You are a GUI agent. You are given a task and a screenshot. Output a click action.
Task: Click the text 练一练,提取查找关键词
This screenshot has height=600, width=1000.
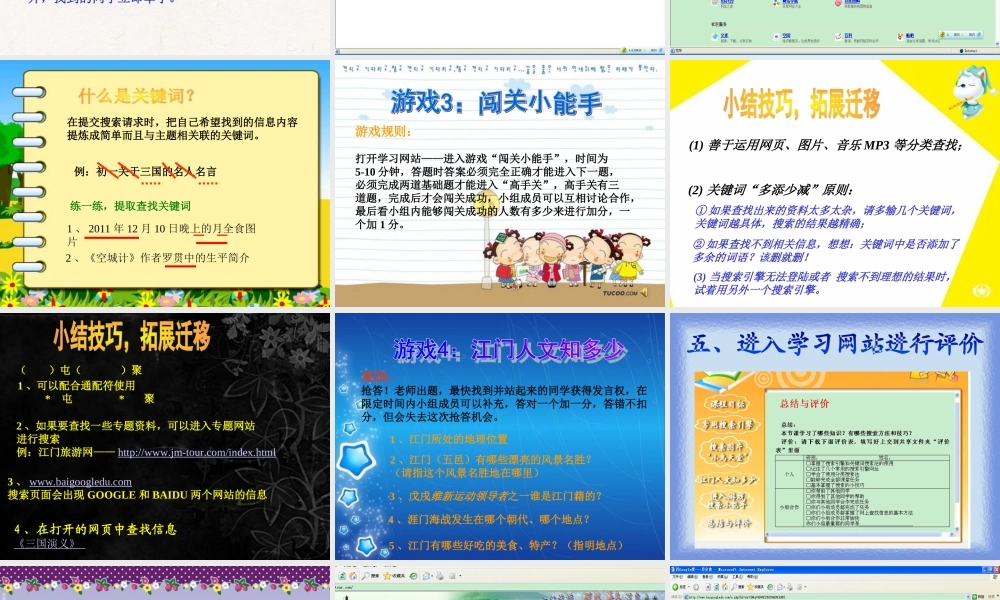[131, 206]
